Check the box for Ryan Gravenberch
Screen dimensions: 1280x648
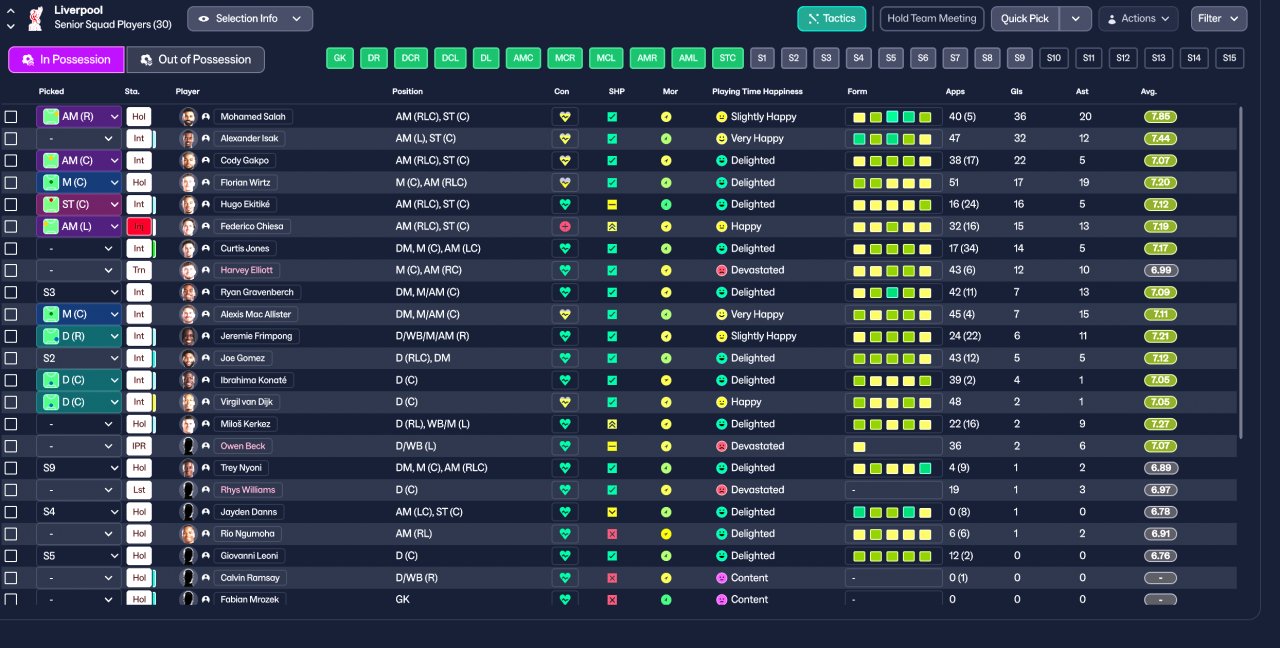tap(11, 292)
